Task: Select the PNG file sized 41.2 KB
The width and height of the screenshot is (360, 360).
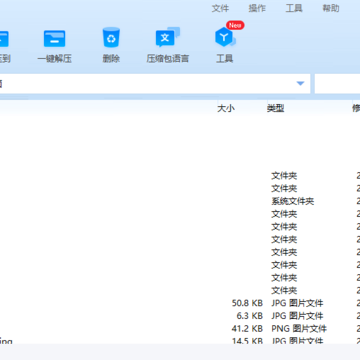Action: click(180, 328)
